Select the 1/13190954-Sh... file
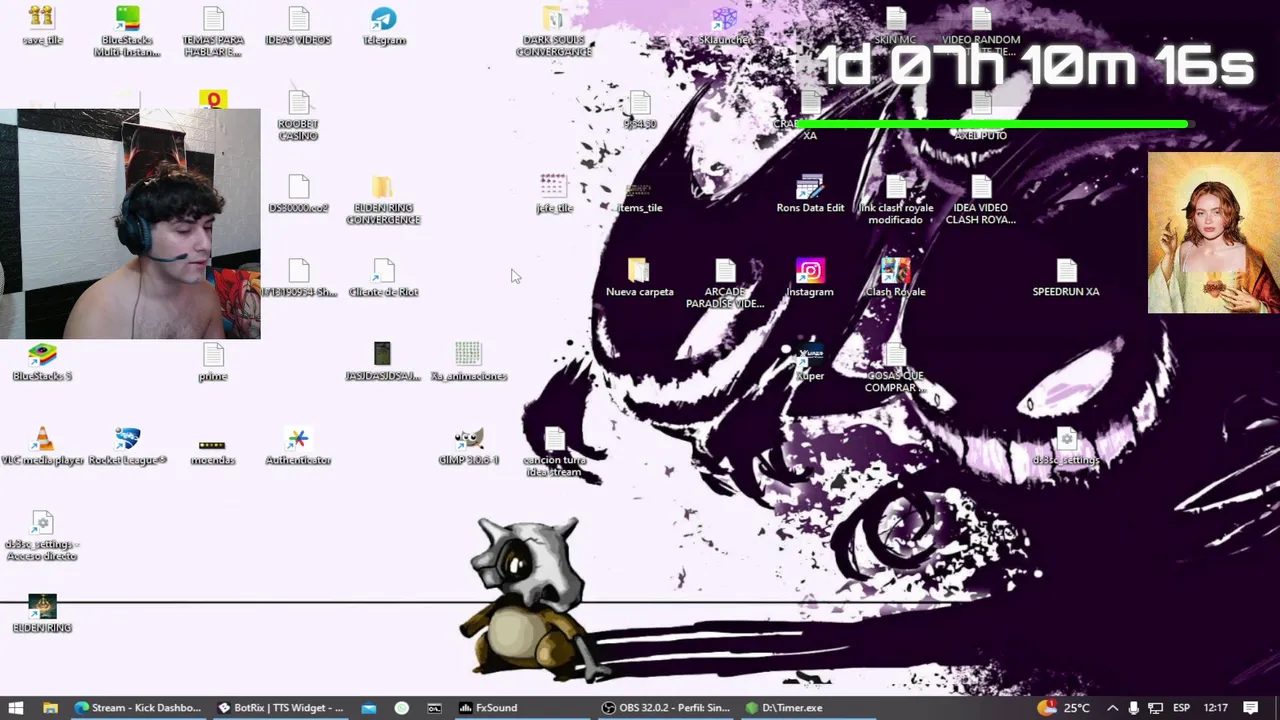 coord(298,278)
